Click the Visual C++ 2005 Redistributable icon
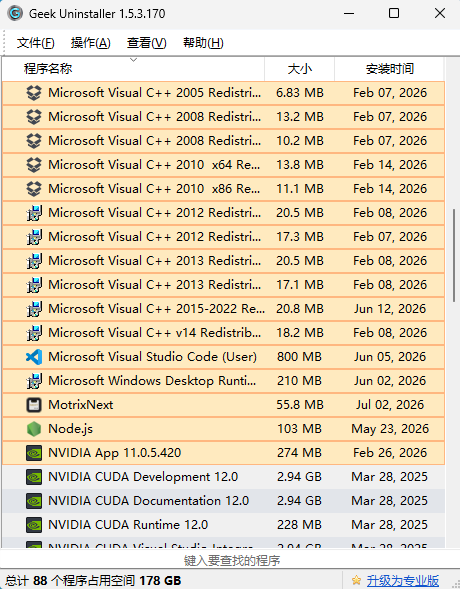 [34, 93]
